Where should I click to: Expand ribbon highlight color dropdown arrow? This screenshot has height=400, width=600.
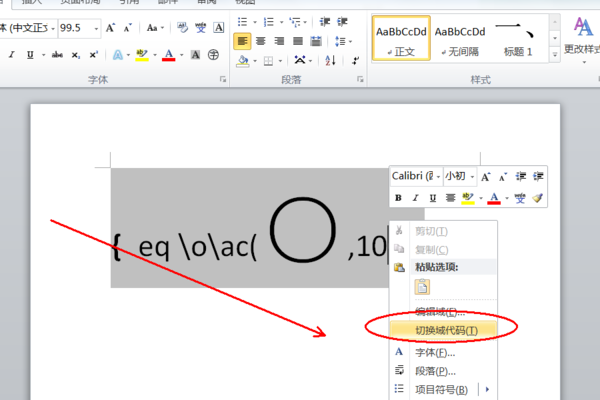coord(155,55)
